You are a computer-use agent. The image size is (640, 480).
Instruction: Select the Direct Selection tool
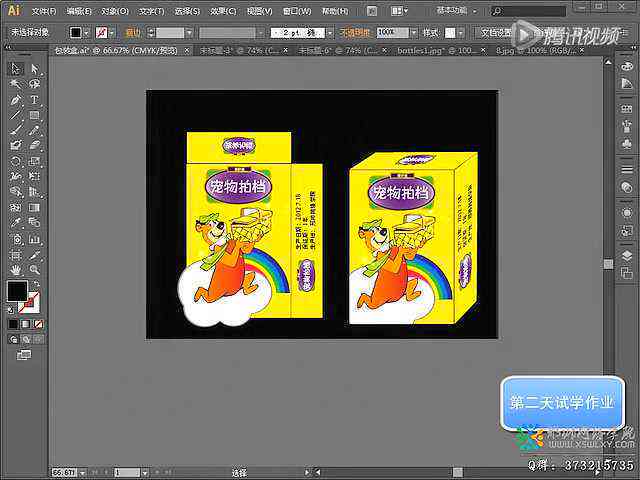tap(34, 68)
